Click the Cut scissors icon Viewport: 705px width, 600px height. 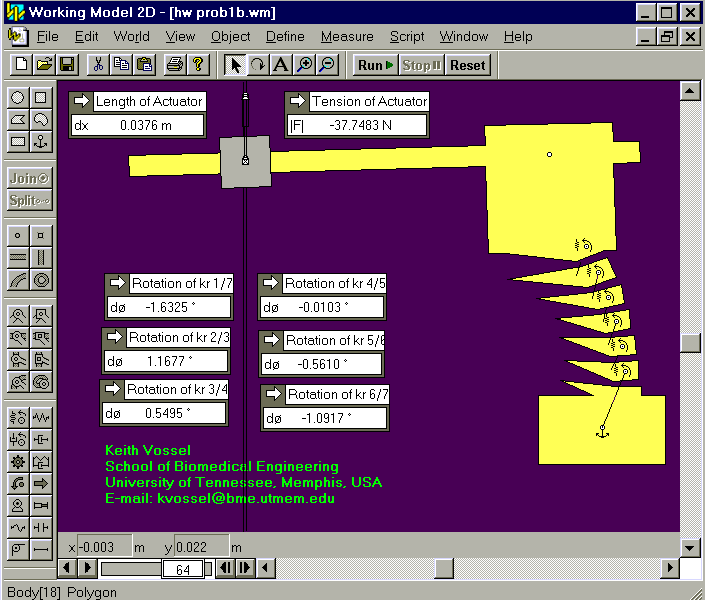point(98,65)
